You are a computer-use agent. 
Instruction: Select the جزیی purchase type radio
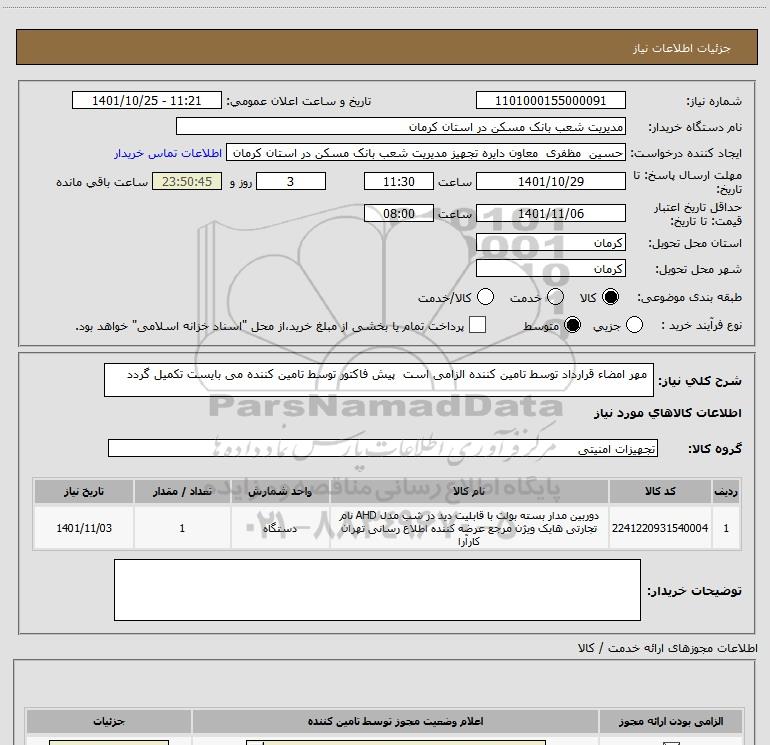[x=634, y=325]
